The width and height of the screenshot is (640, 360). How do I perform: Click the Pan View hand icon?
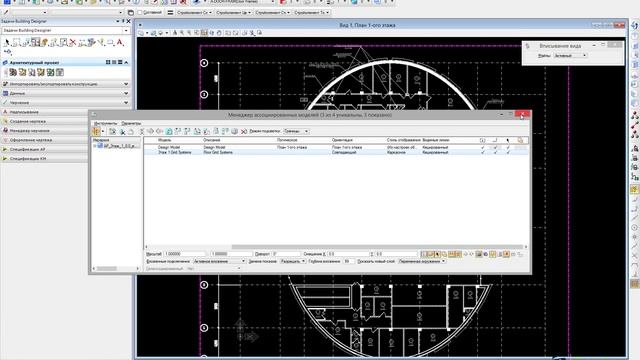click(x=219, y=33)
